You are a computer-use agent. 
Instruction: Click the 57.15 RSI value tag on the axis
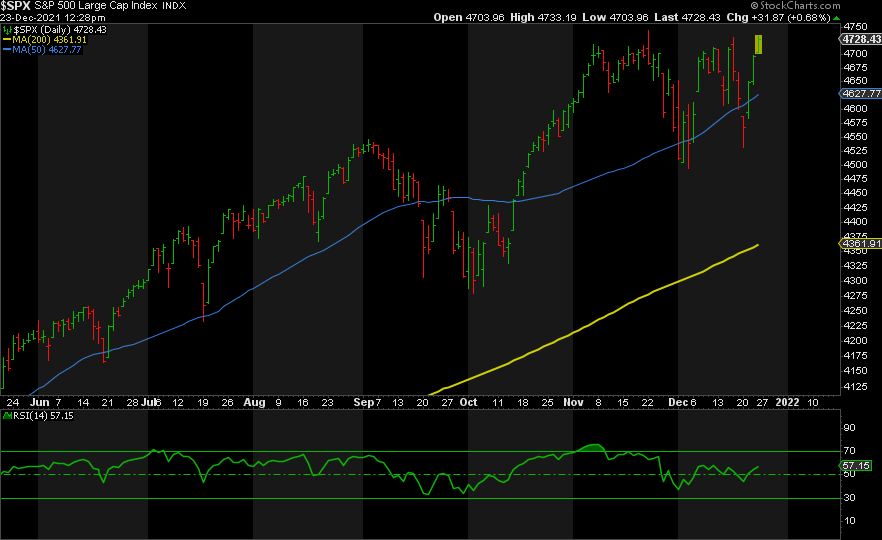click(x=856, y=466)
